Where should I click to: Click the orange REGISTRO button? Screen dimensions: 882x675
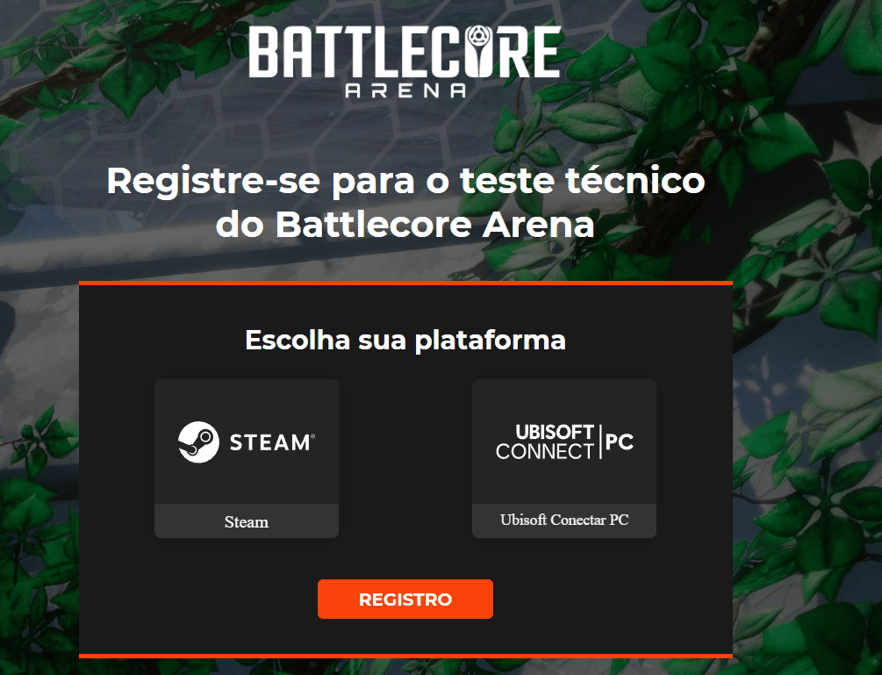pyautogui.click(x=405, y=599)
